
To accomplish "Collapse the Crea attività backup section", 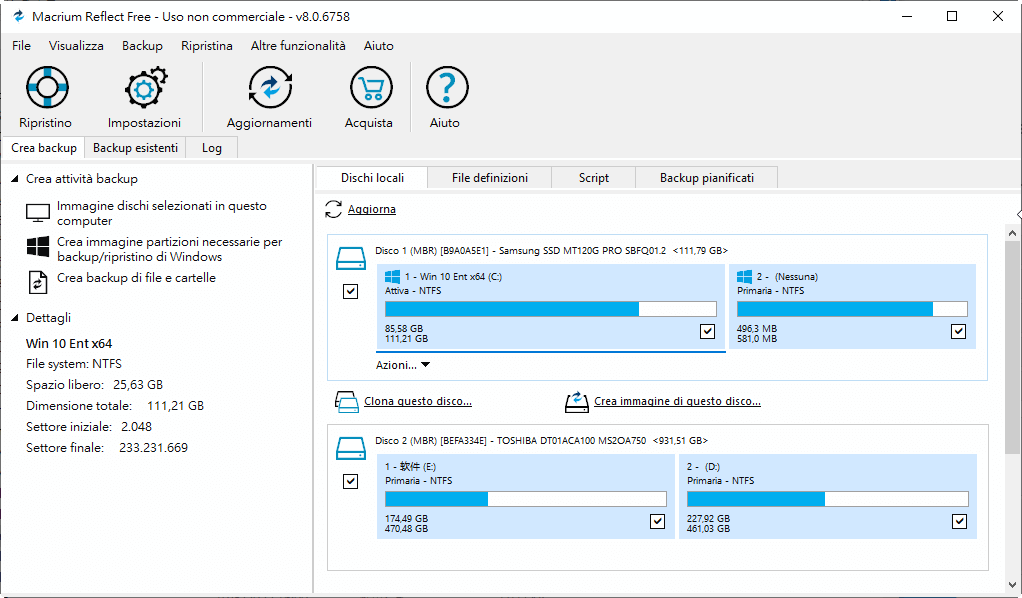I will coord(15,179).
